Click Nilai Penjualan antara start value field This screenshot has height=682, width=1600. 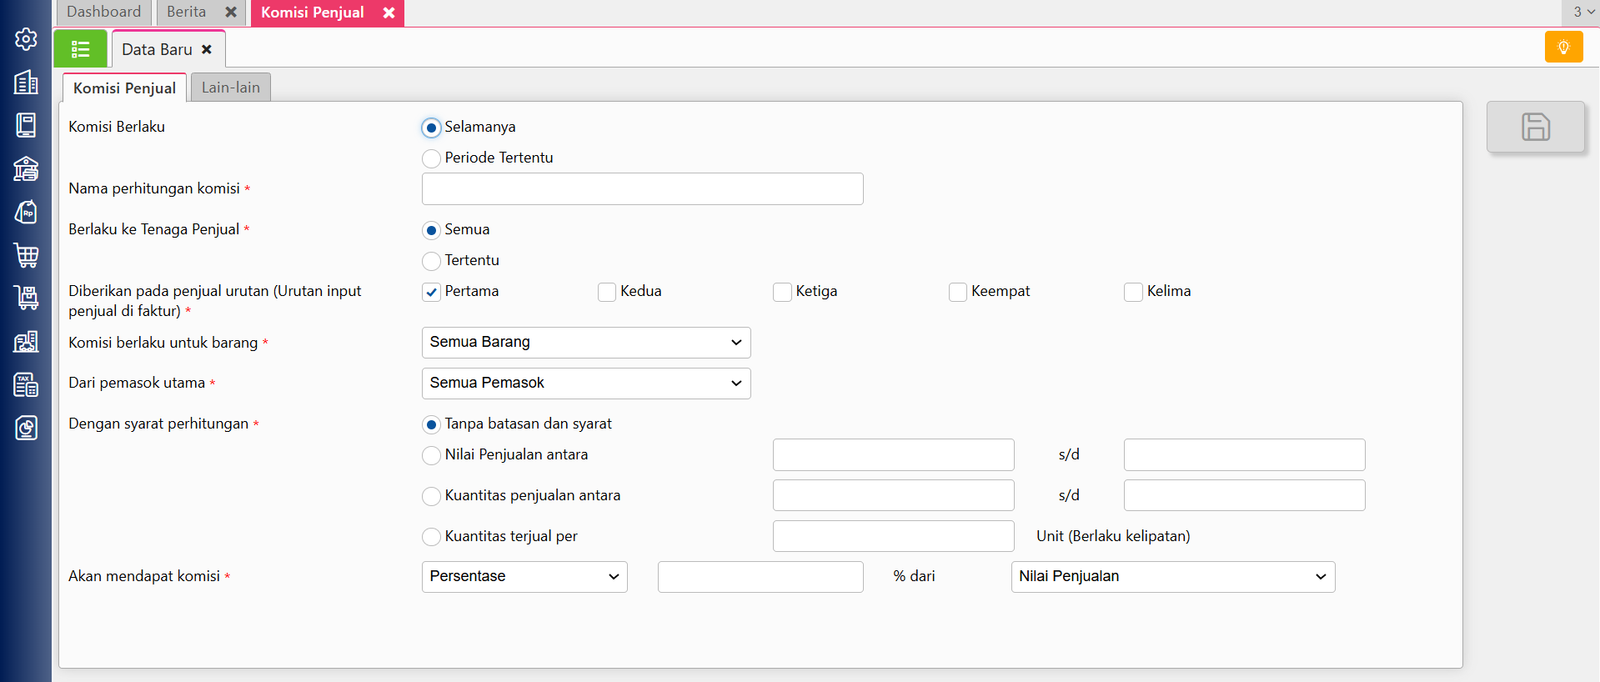coord(894,455)
